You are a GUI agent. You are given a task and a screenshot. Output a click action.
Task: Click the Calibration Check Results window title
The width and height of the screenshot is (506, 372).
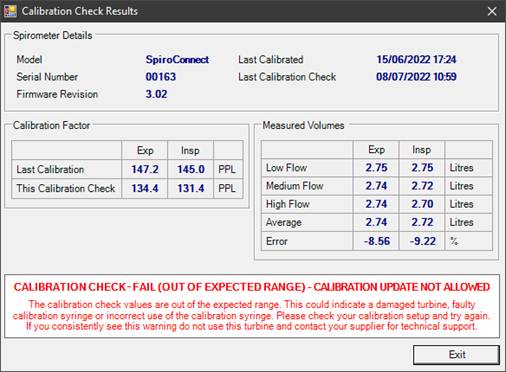[x=80, y=11]
